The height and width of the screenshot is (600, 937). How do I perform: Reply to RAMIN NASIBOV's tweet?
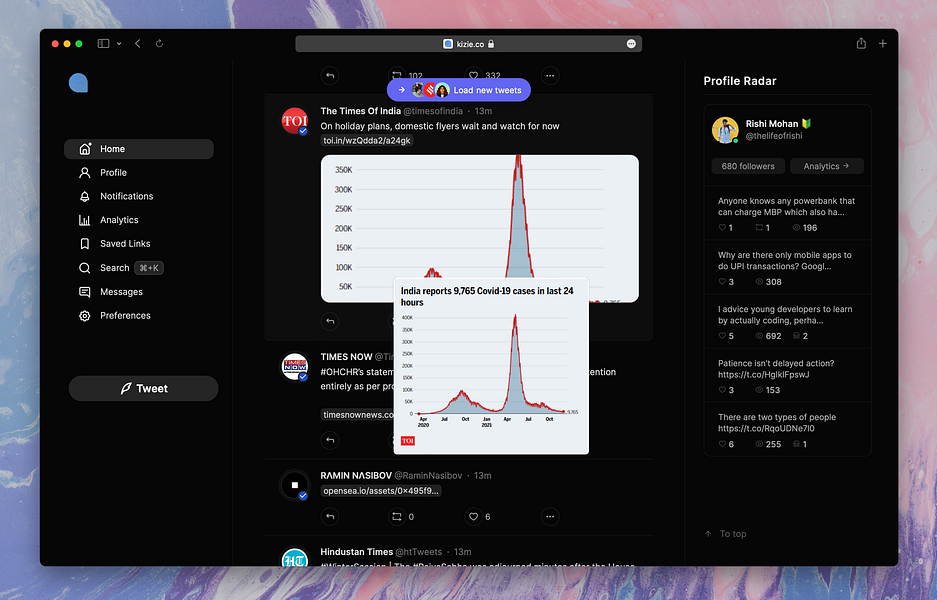click(x=330, y=516)
